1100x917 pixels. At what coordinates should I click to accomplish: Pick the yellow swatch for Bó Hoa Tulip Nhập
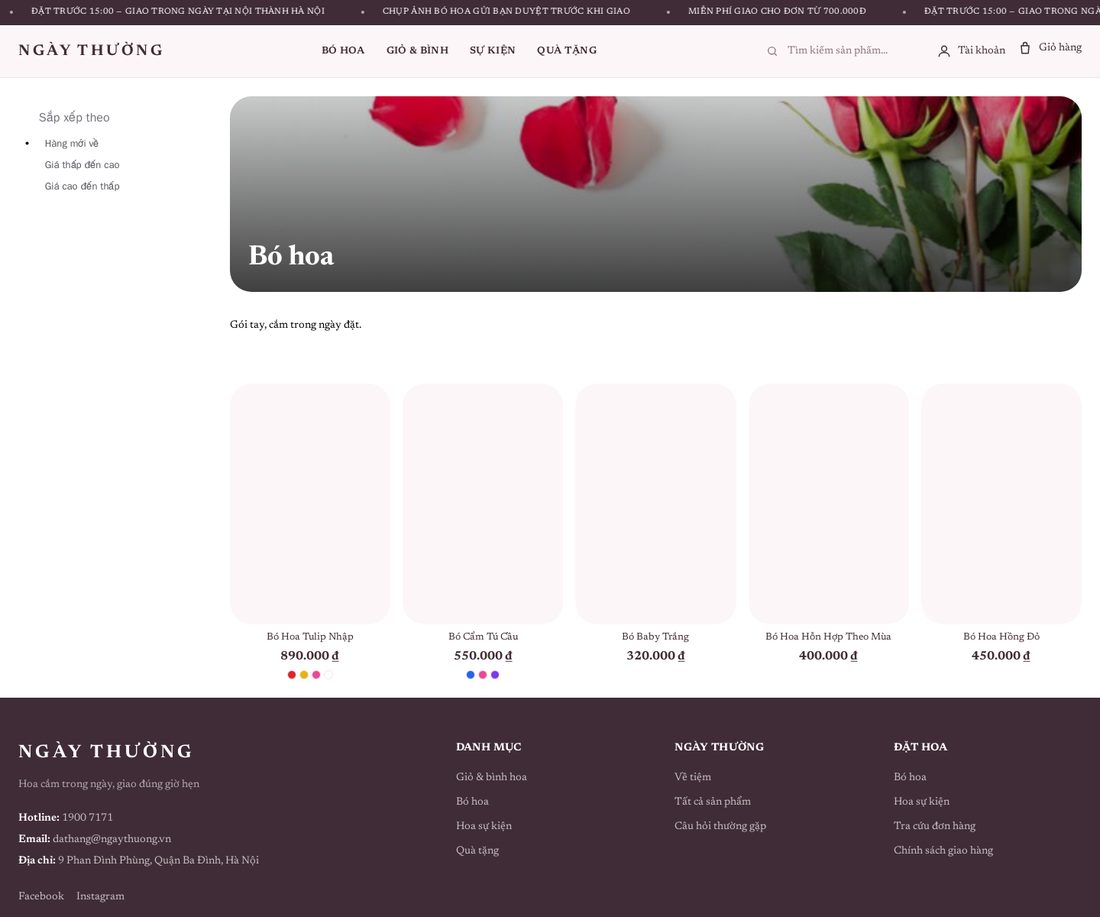[304, 675]
